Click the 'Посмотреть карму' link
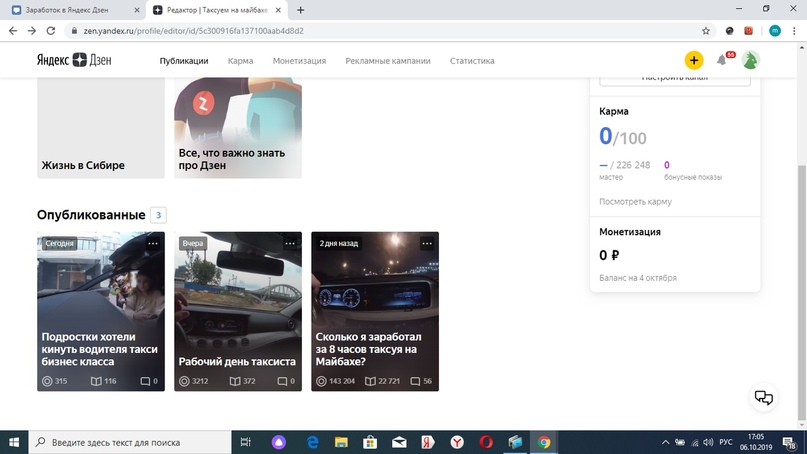This screenshot has height=454, width=807. 635,201
